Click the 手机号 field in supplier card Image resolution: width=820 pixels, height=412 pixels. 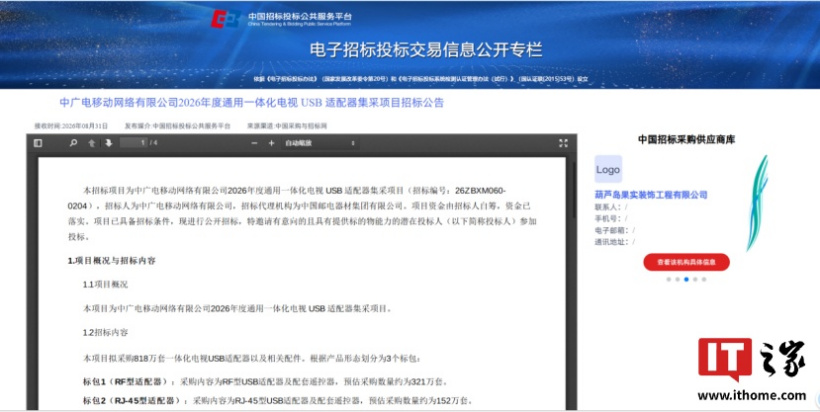611,219
